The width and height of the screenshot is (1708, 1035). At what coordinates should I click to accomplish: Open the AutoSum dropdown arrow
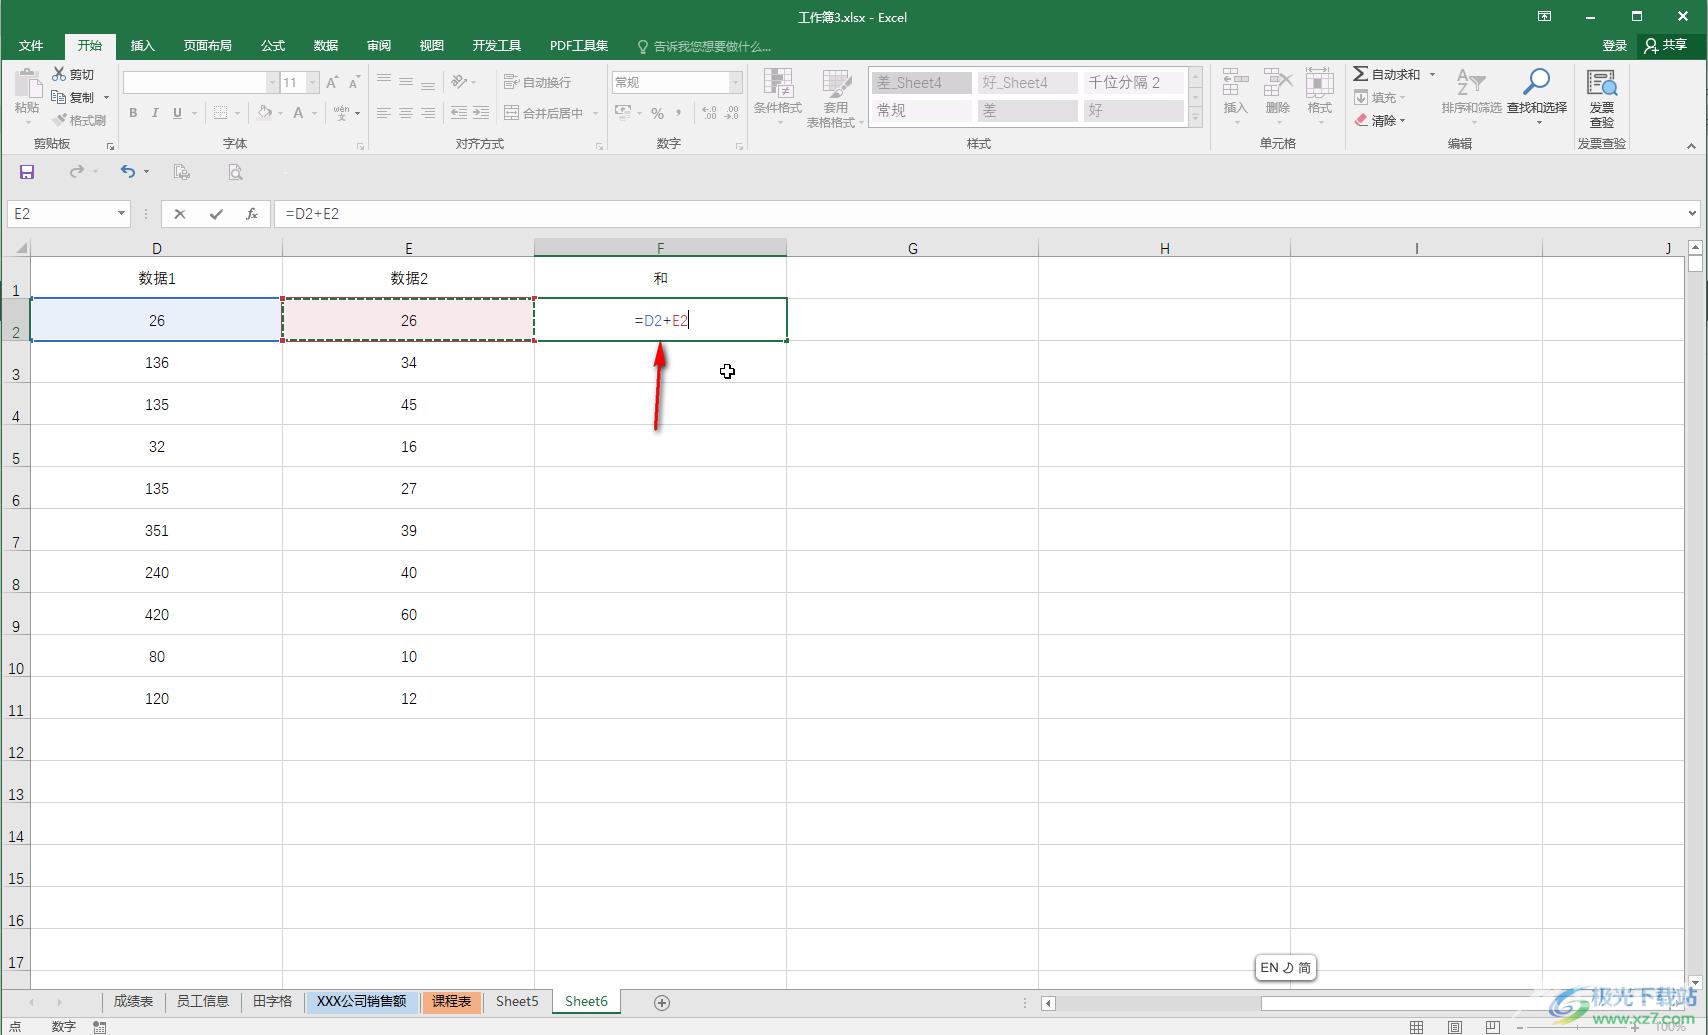click(1432, 74)
